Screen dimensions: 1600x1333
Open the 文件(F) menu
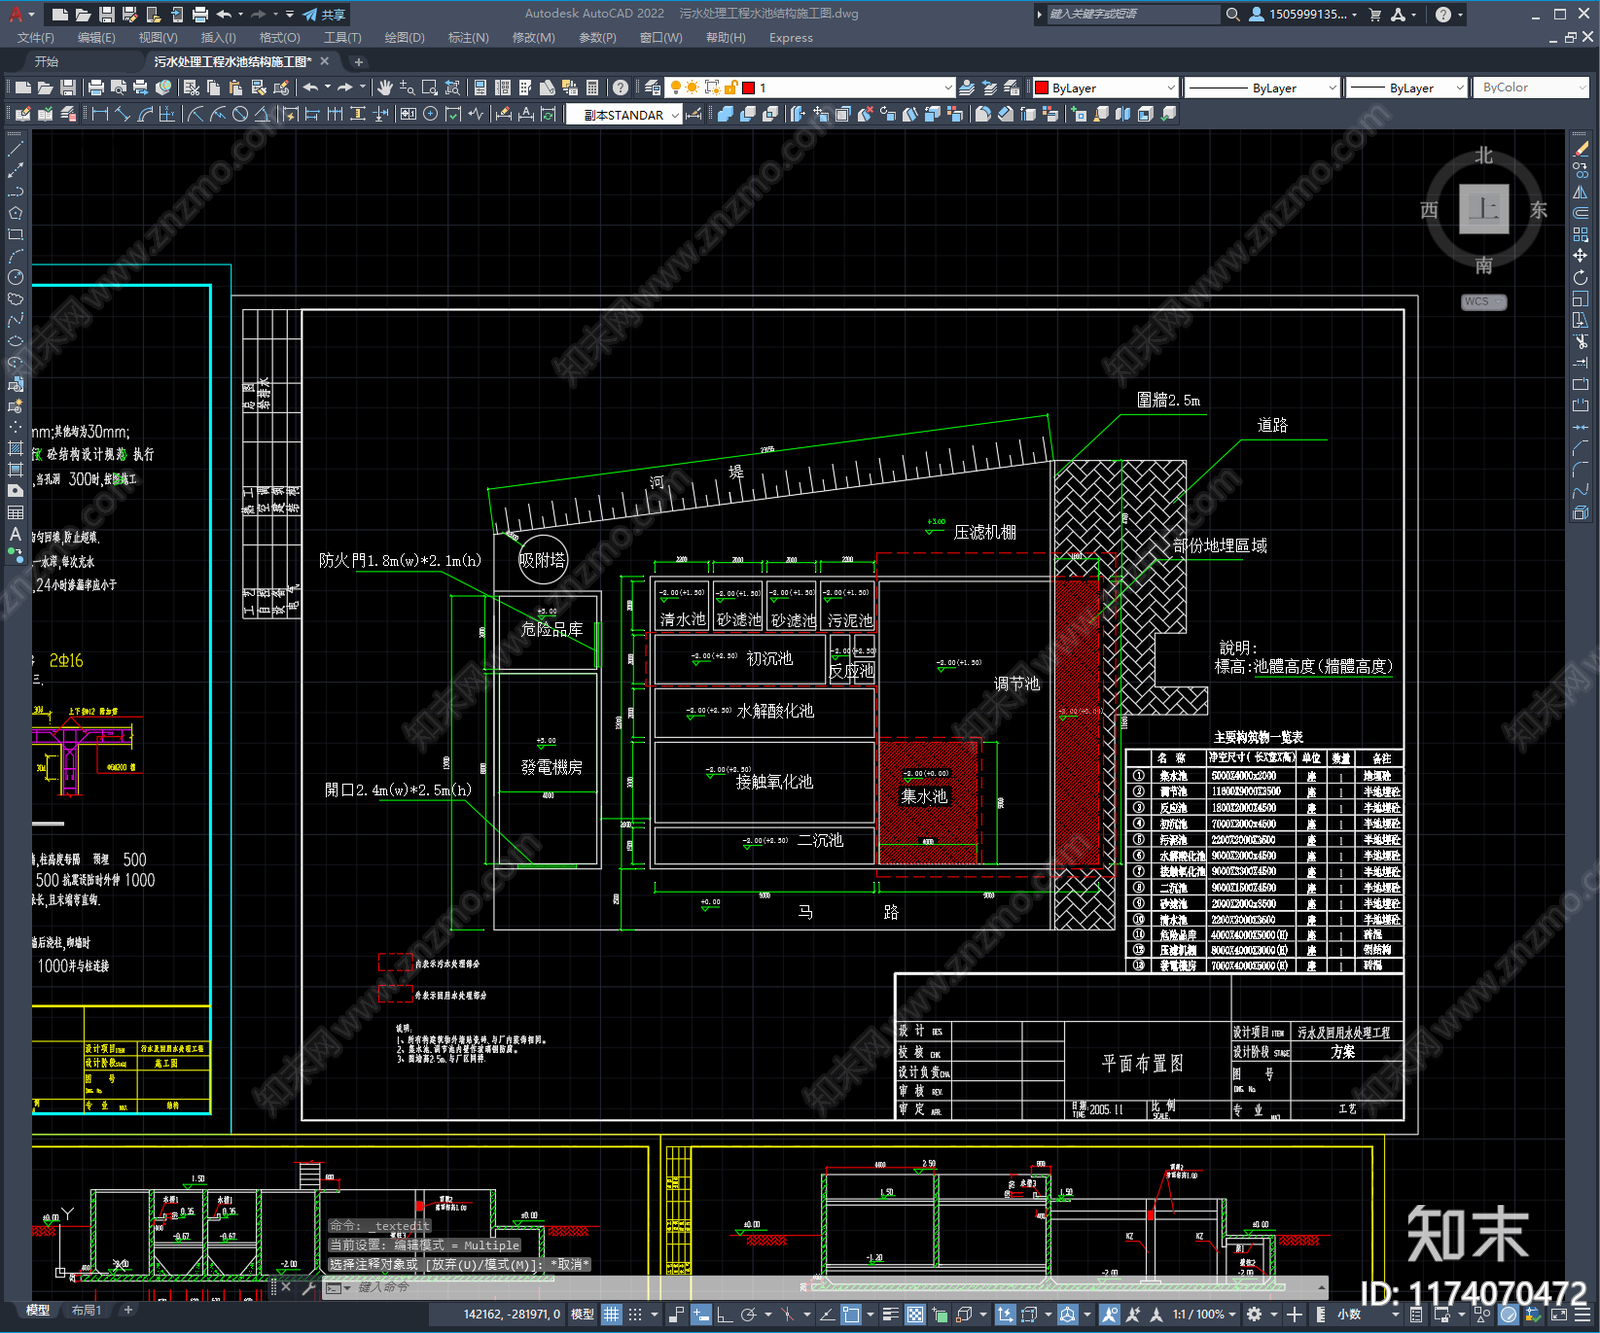click(36, 38)
